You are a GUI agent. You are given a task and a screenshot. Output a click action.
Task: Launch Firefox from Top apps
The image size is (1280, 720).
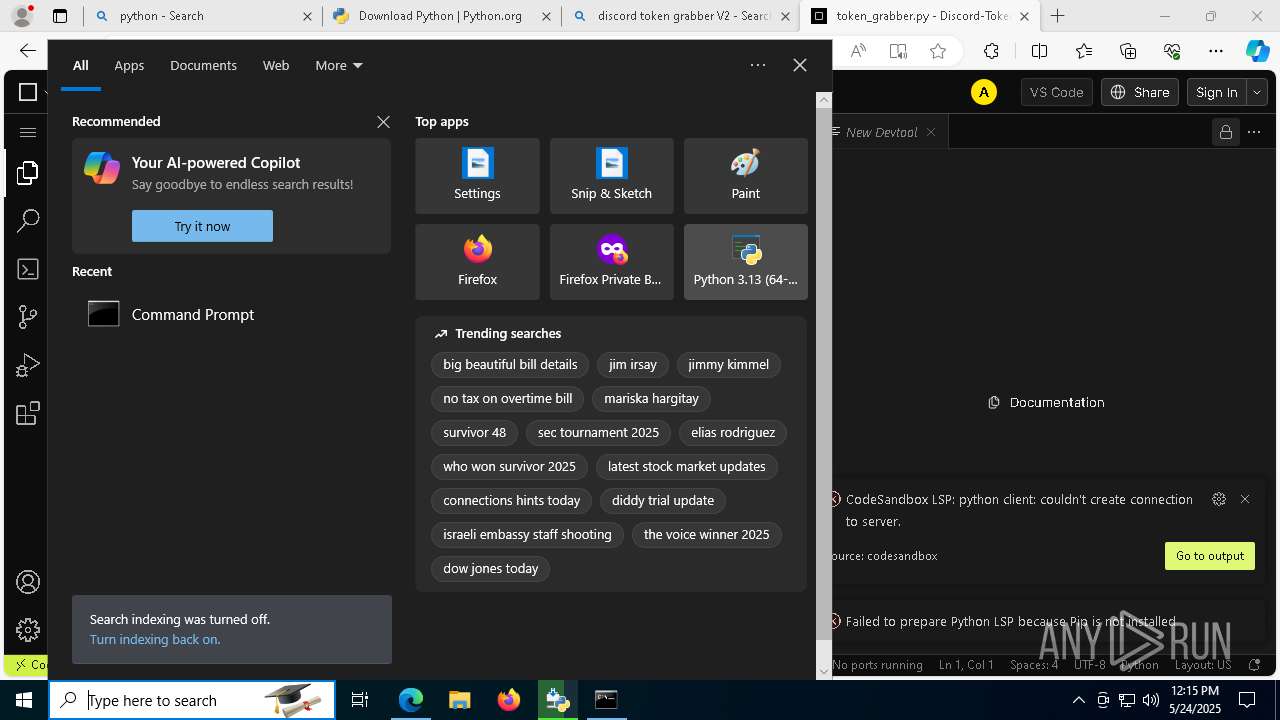click(x=477, y=262)
